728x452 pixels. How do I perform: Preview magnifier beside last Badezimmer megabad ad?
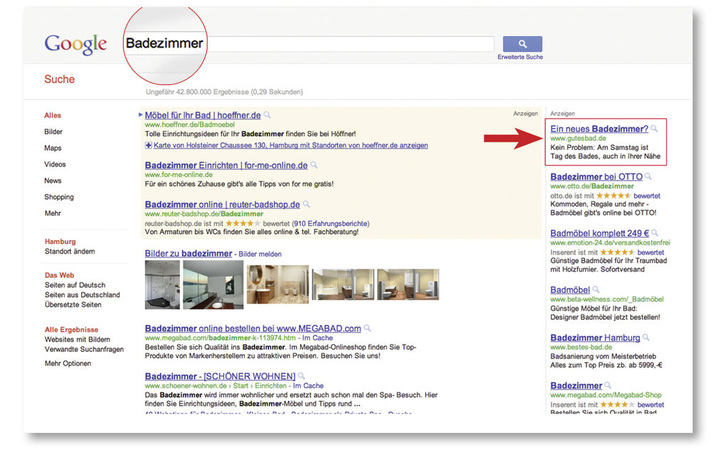tap(608, 385)
